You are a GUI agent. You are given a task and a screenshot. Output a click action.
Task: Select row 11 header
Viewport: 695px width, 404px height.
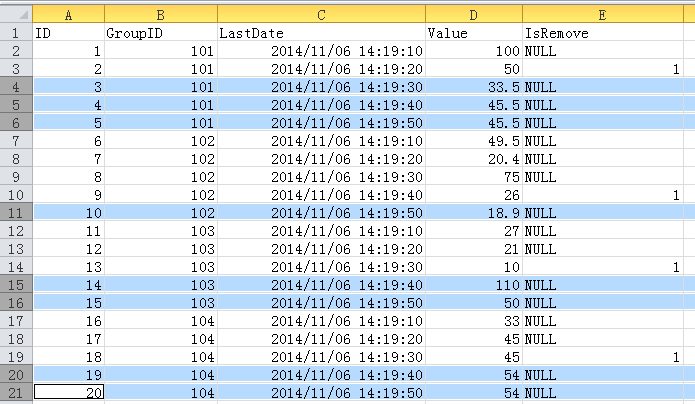16,212
